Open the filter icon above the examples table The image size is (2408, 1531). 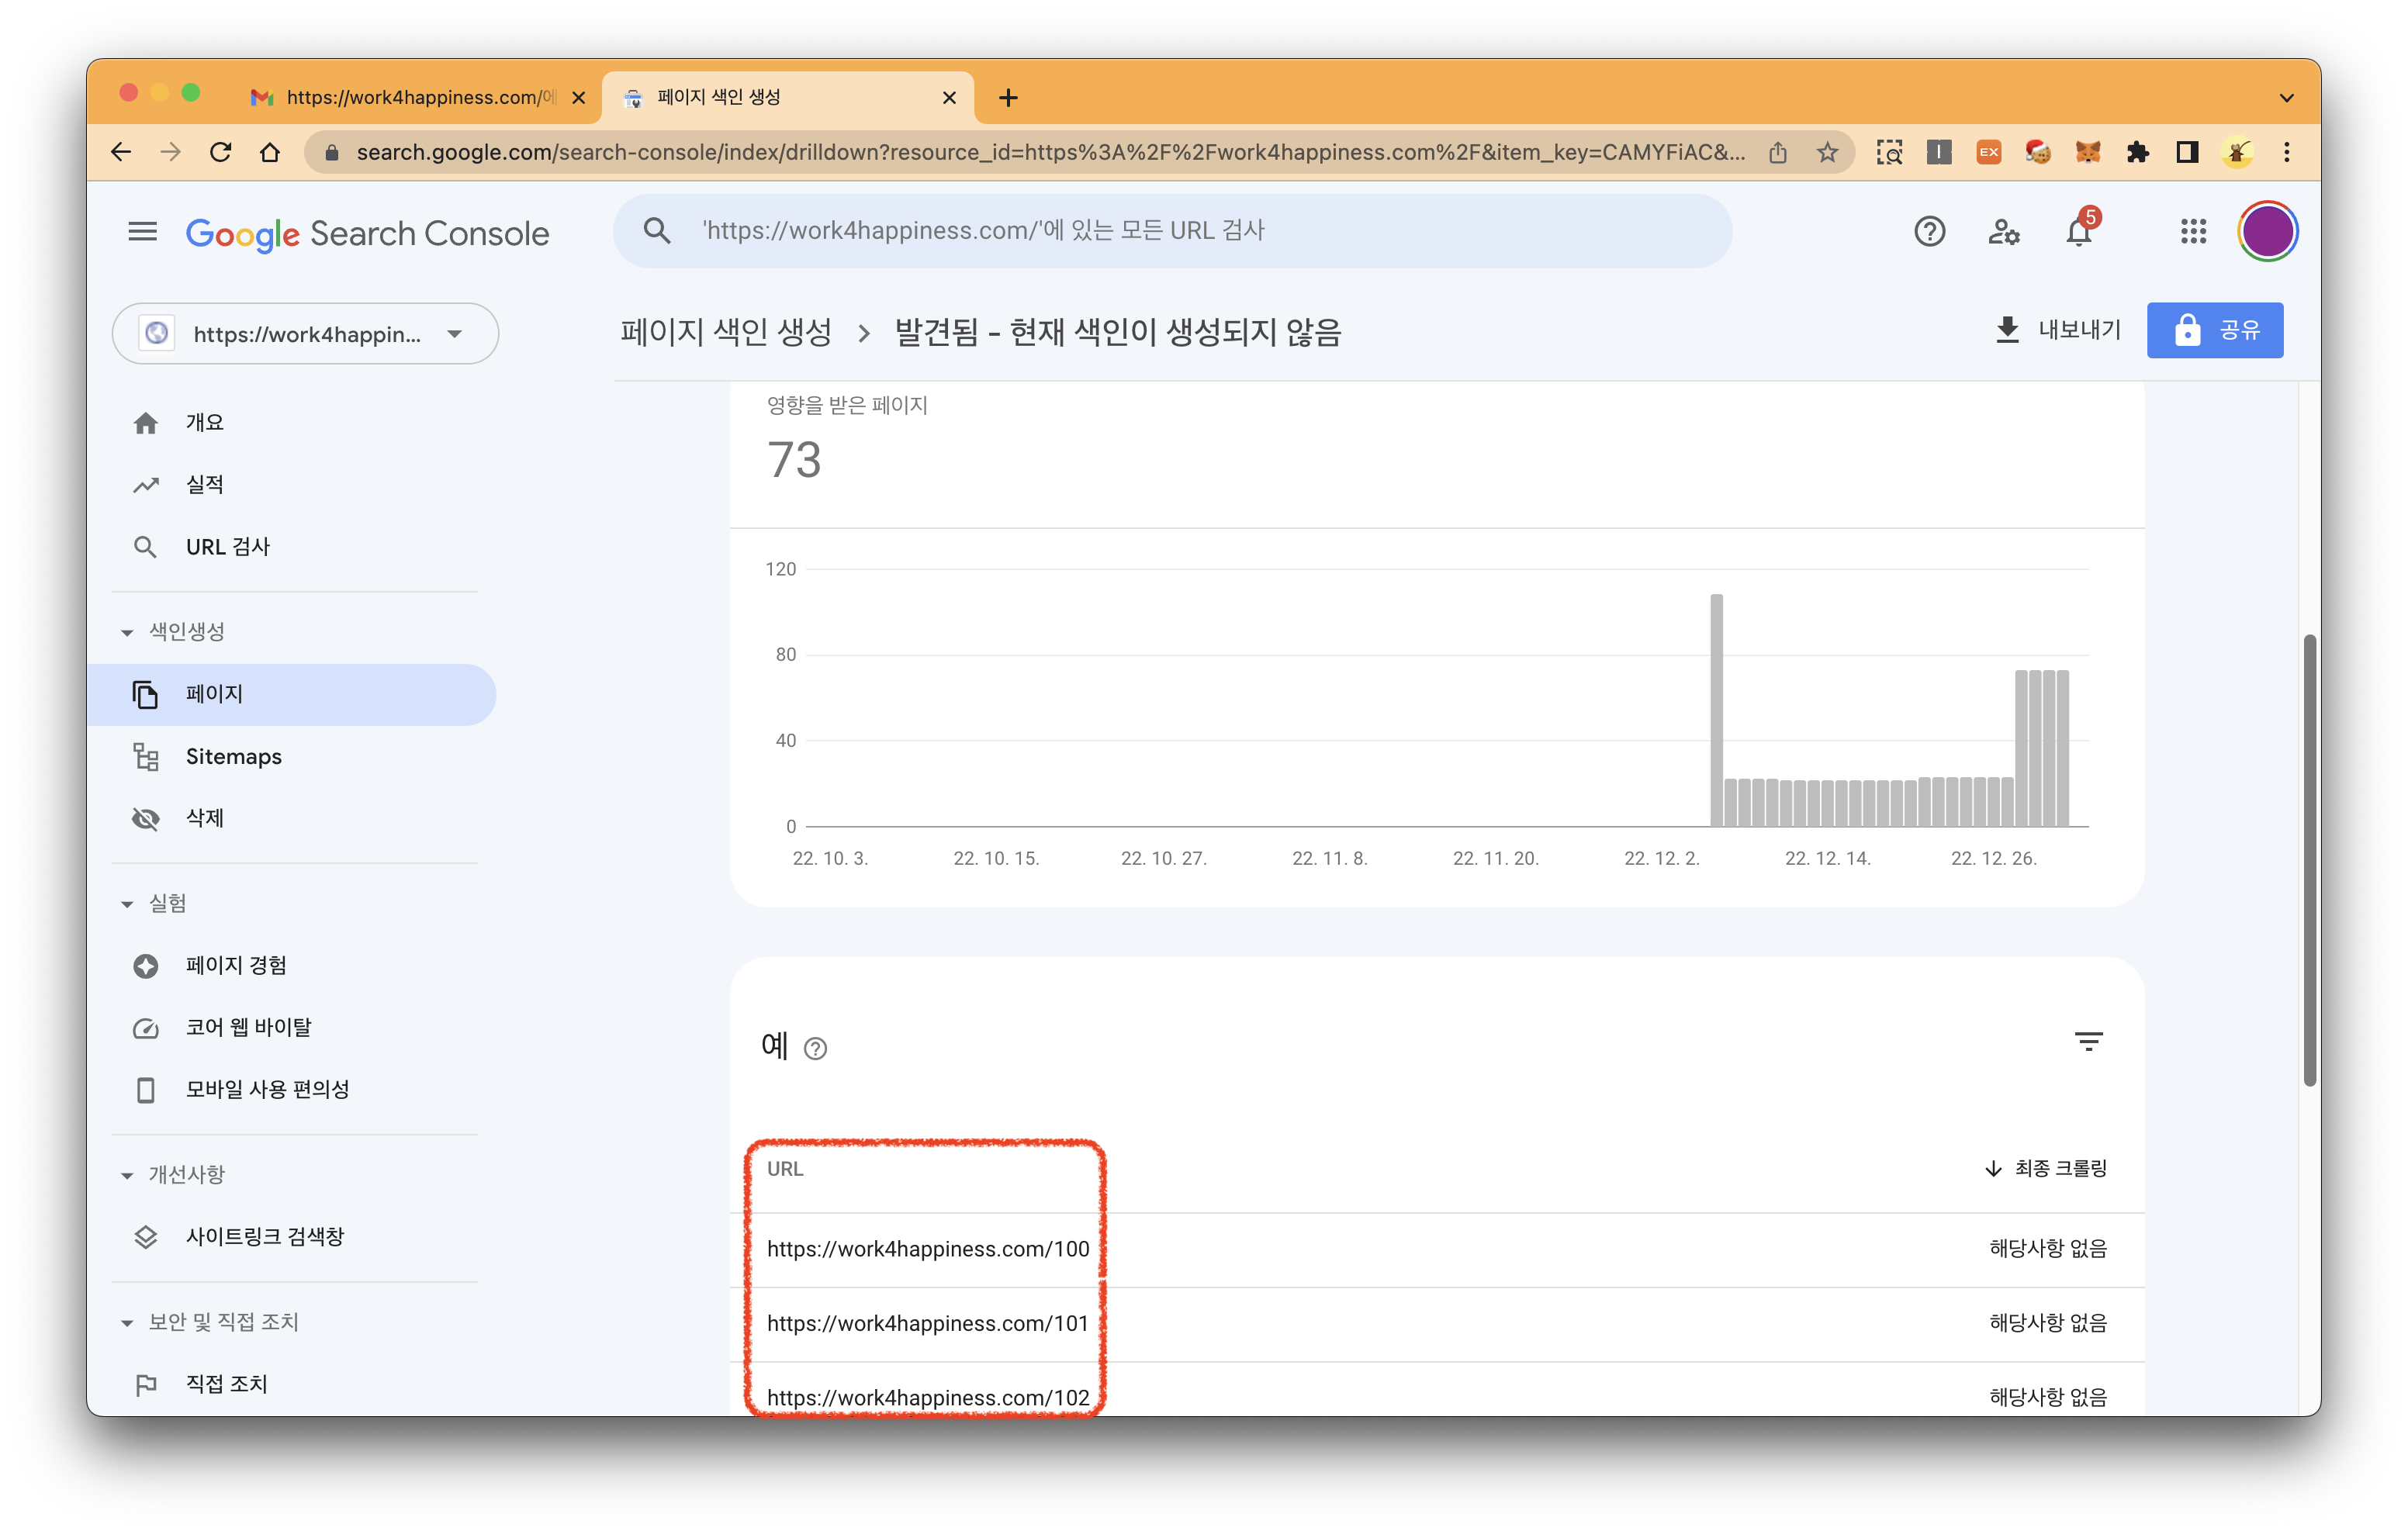2090,1041
